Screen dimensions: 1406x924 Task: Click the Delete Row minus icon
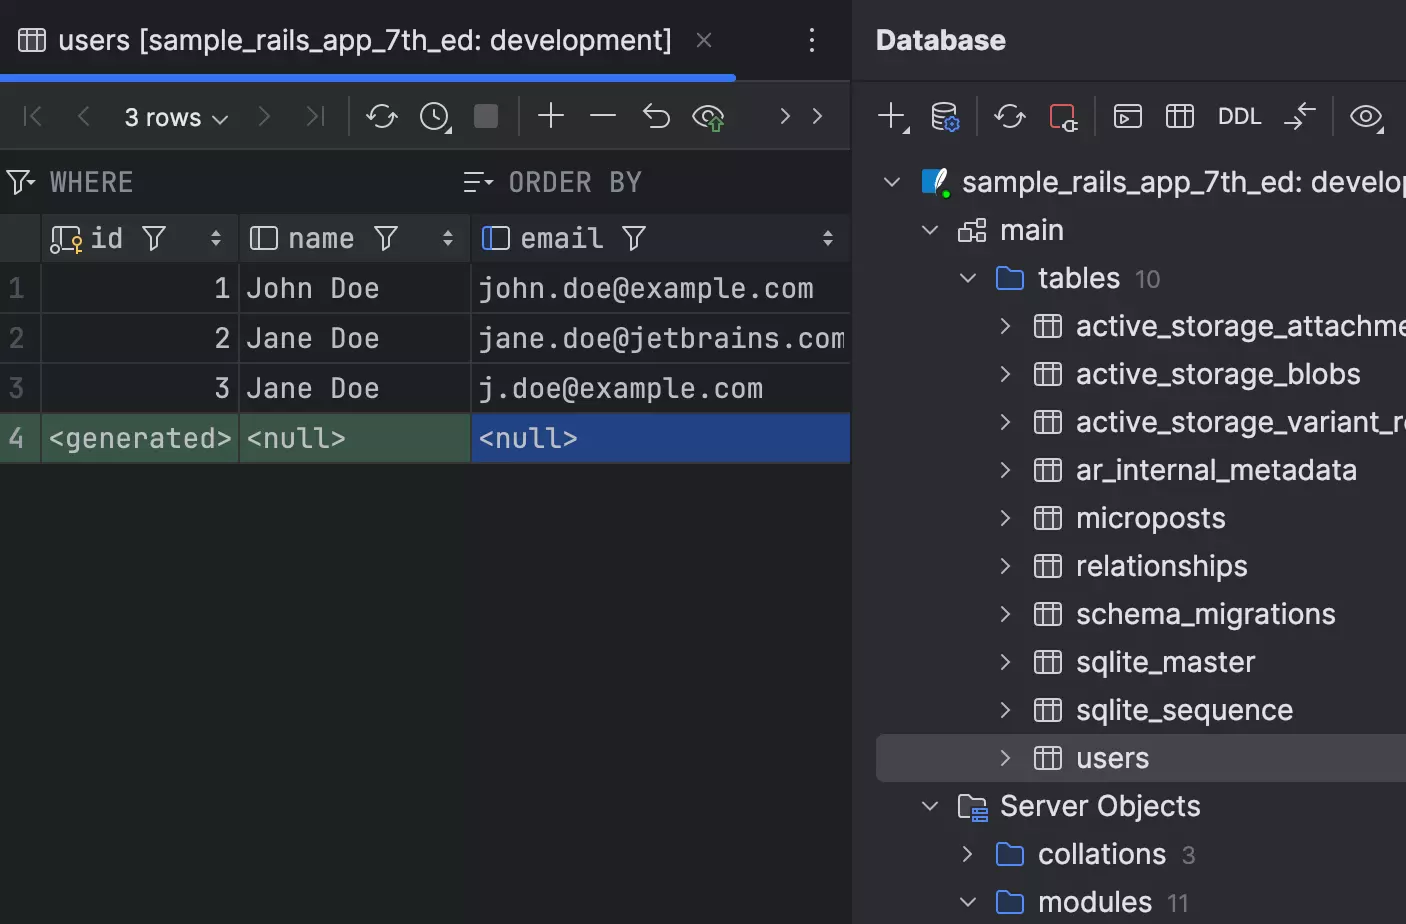pyautogui.click(x=603, y=116)
